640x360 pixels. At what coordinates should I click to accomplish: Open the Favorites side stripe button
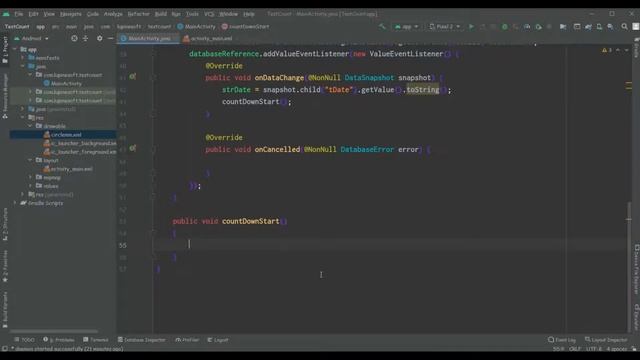(5, 266)
